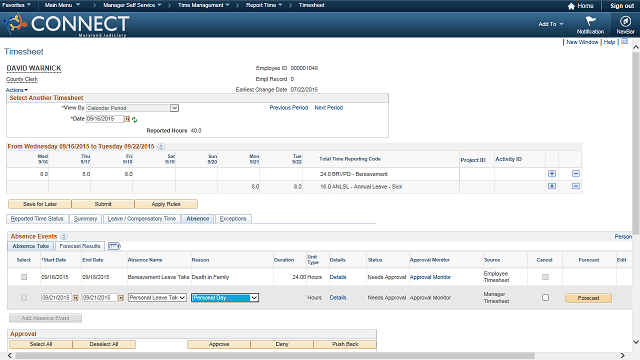Expand the Actions dropdown under County Clerk
This screenshot has height=360, width=640.
coord(17,90)
